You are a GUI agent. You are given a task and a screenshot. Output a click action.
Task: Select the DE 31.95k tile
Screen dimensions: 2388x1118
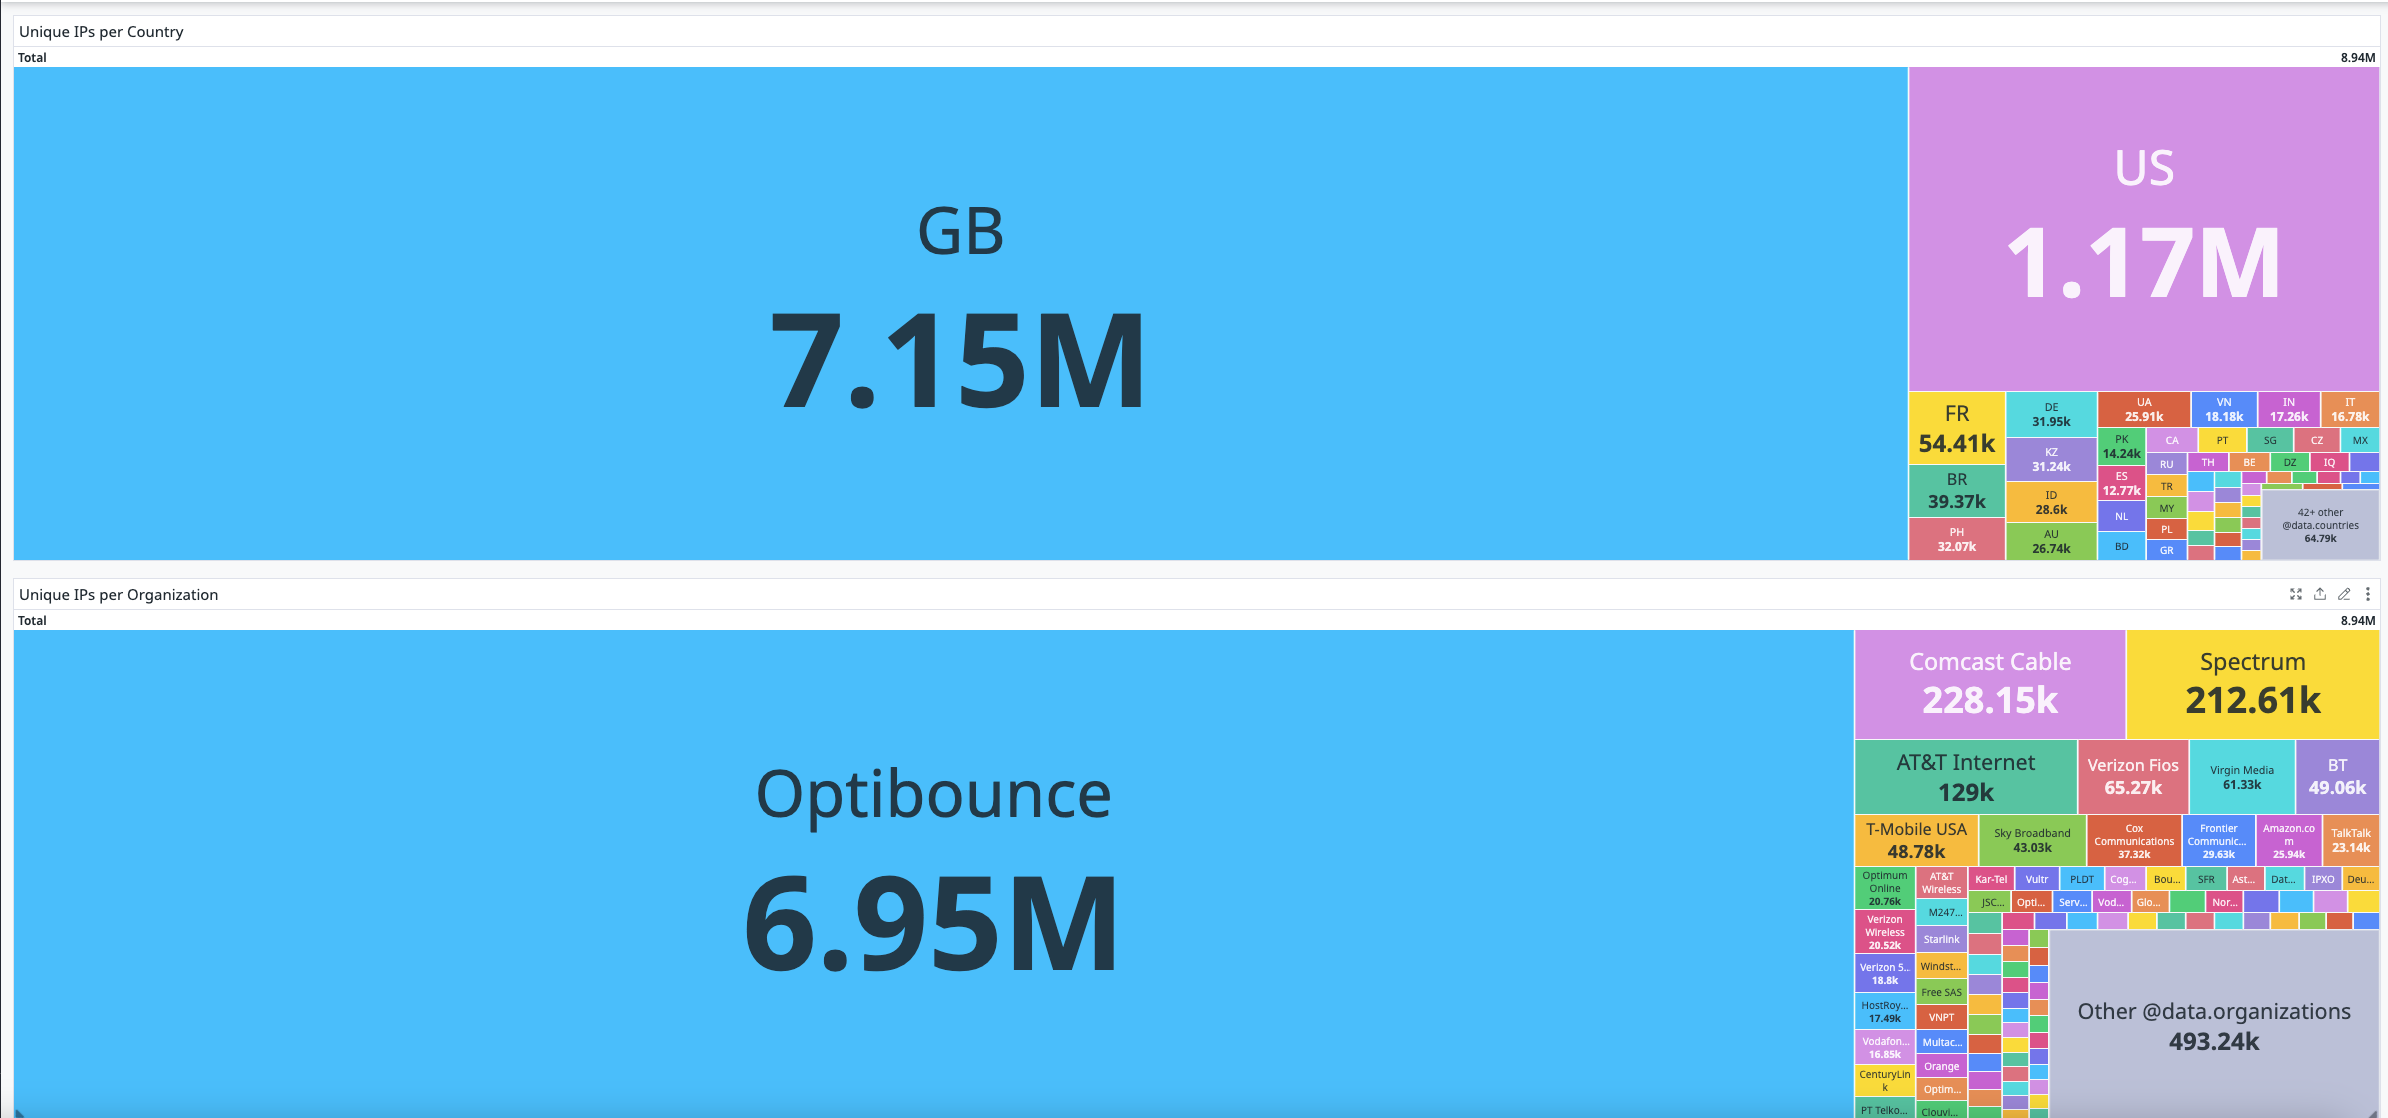coord(2051,414)
